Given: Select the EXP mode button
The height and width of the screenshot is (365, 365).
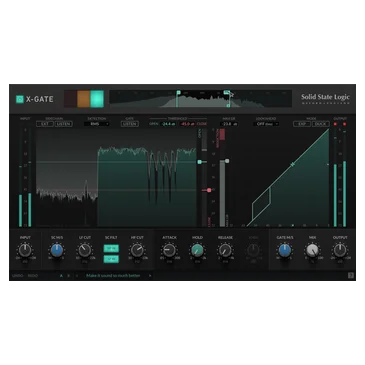Looking at the screenshot, I should point(302,124).
